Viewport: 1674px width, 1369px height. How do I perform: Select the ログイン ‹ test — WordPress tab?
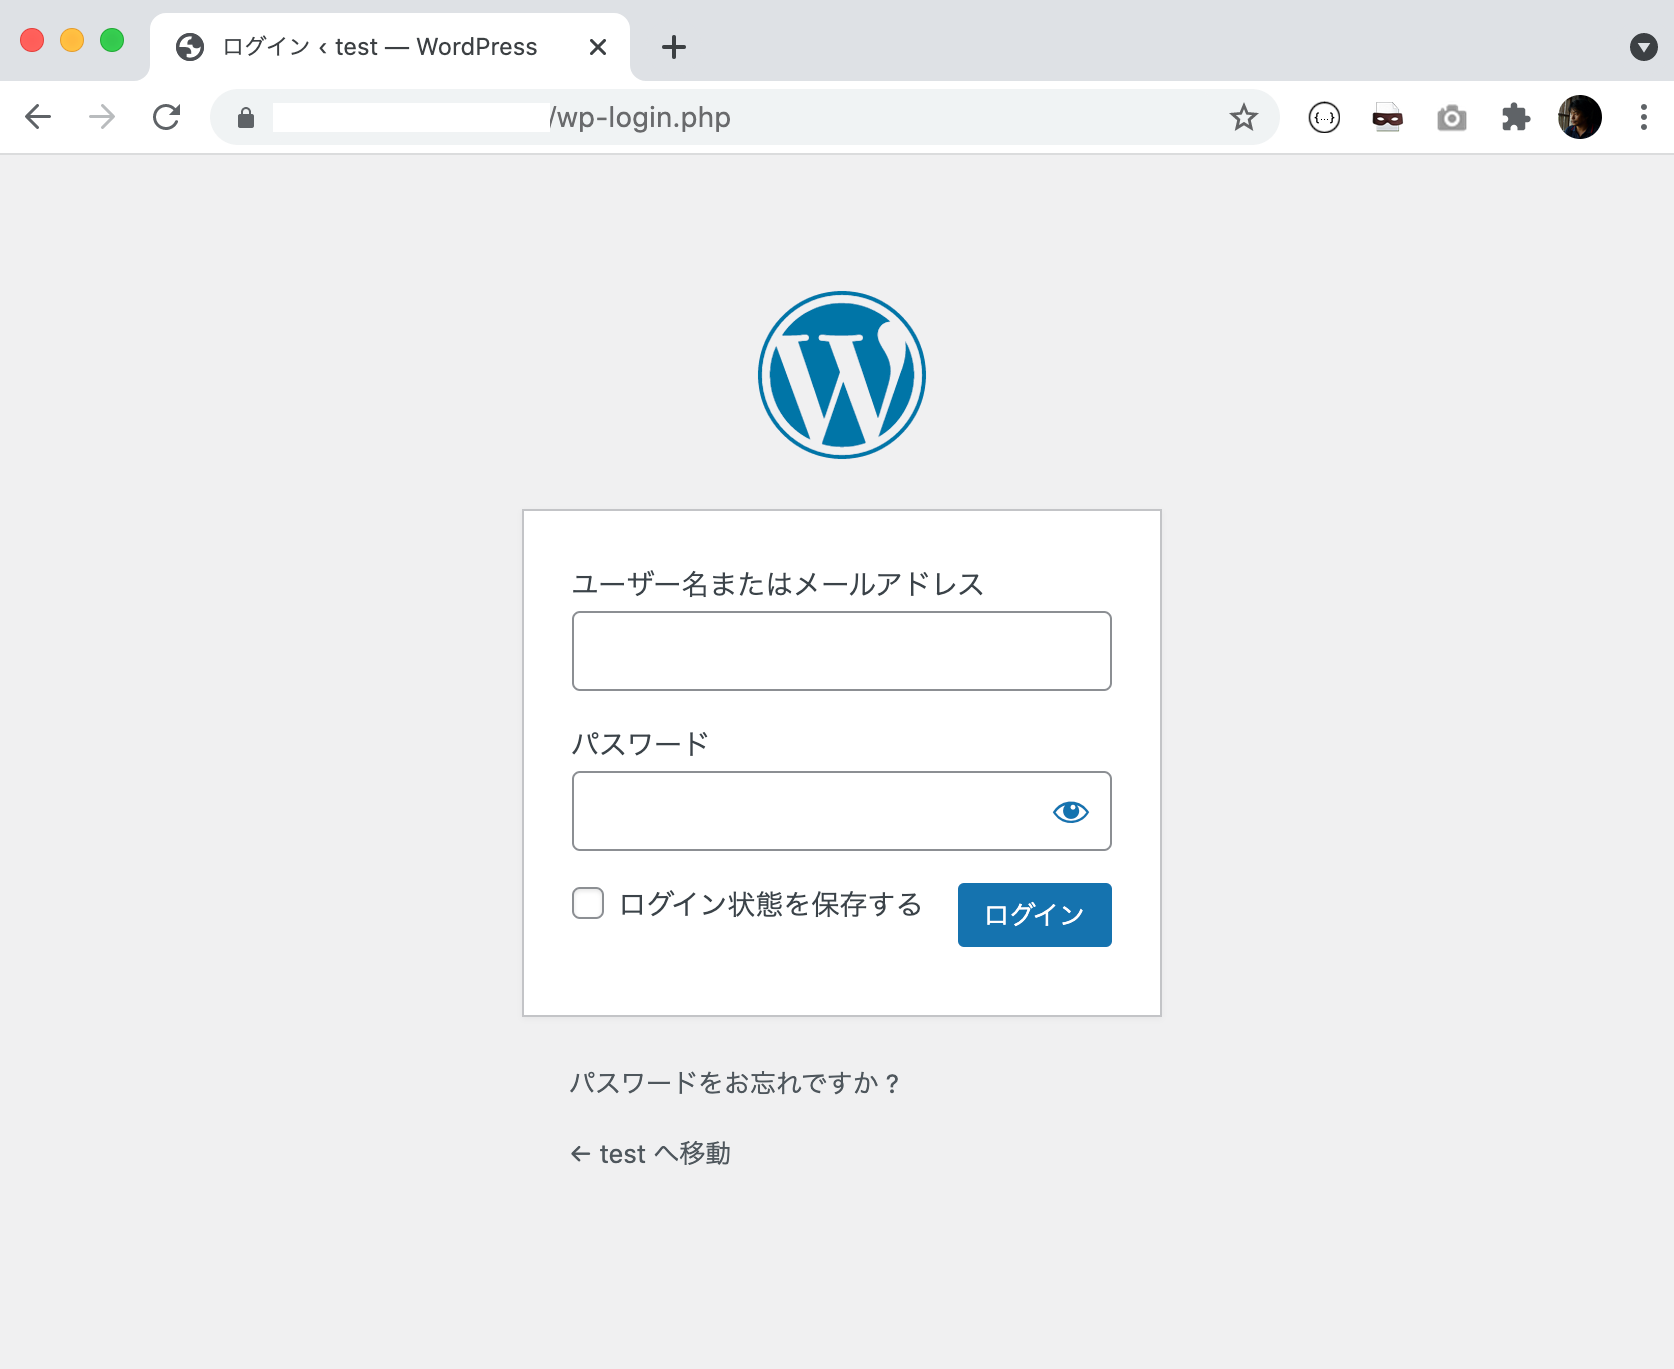coord(390,47)
